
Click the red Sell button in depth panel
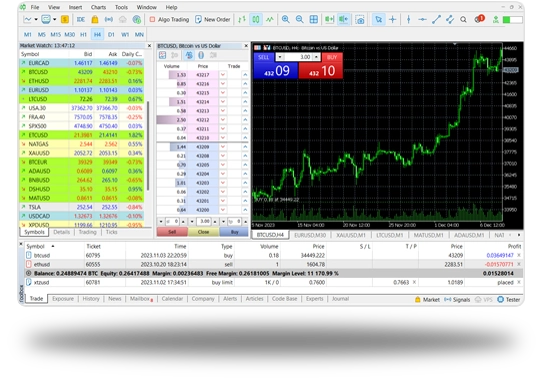[172, 232]
